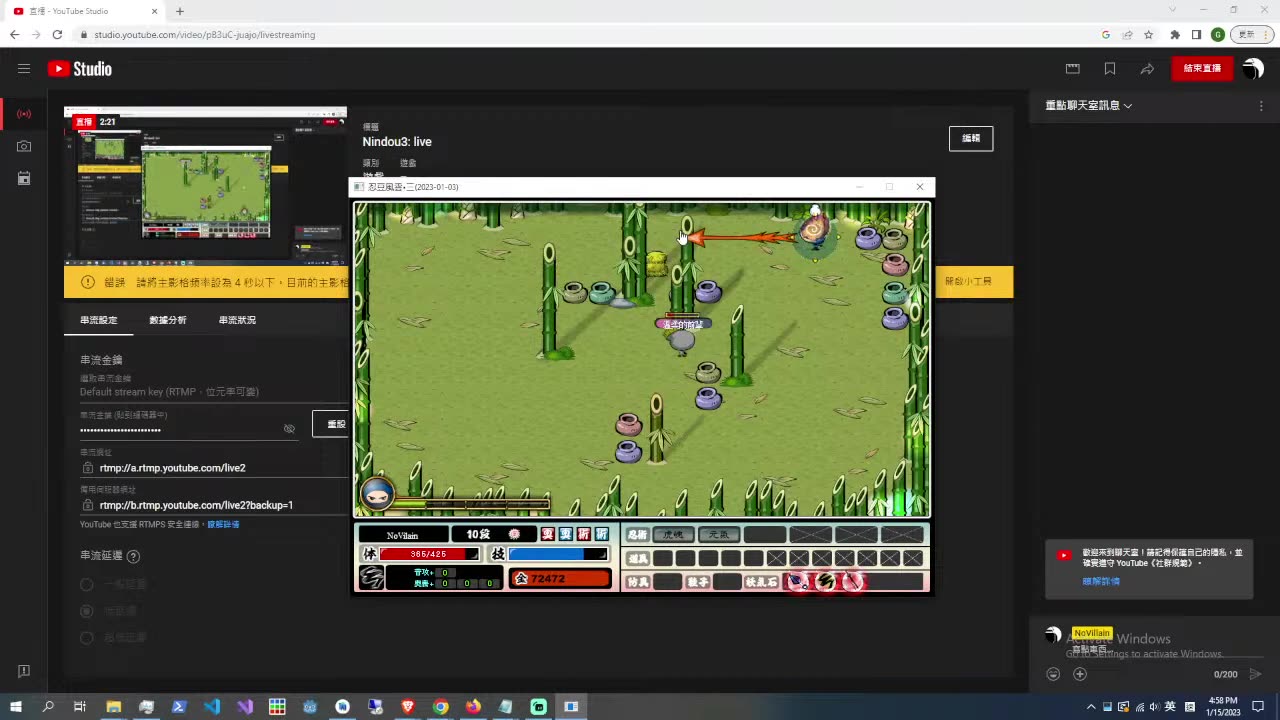Viewport: 1280px width, 720px height.
Task: Open the YouTube Studio hamburger menu
Action: [24, 69]
